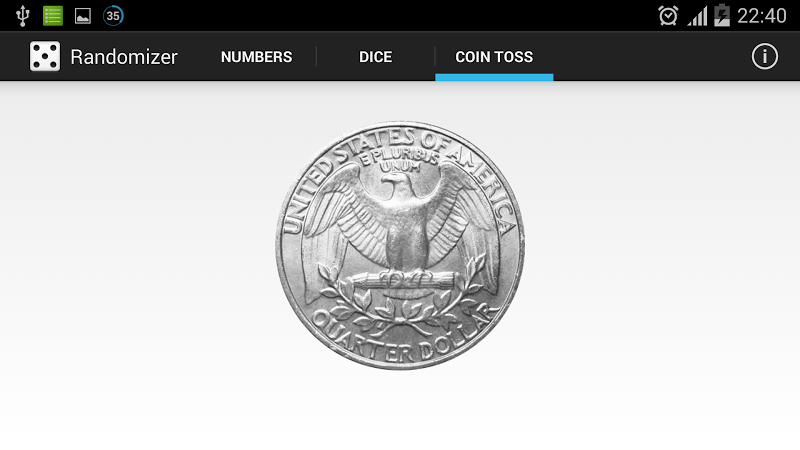Screen dimensions: 800x450
Task: Switch to the DICE tab
Action: coord(376,57)
